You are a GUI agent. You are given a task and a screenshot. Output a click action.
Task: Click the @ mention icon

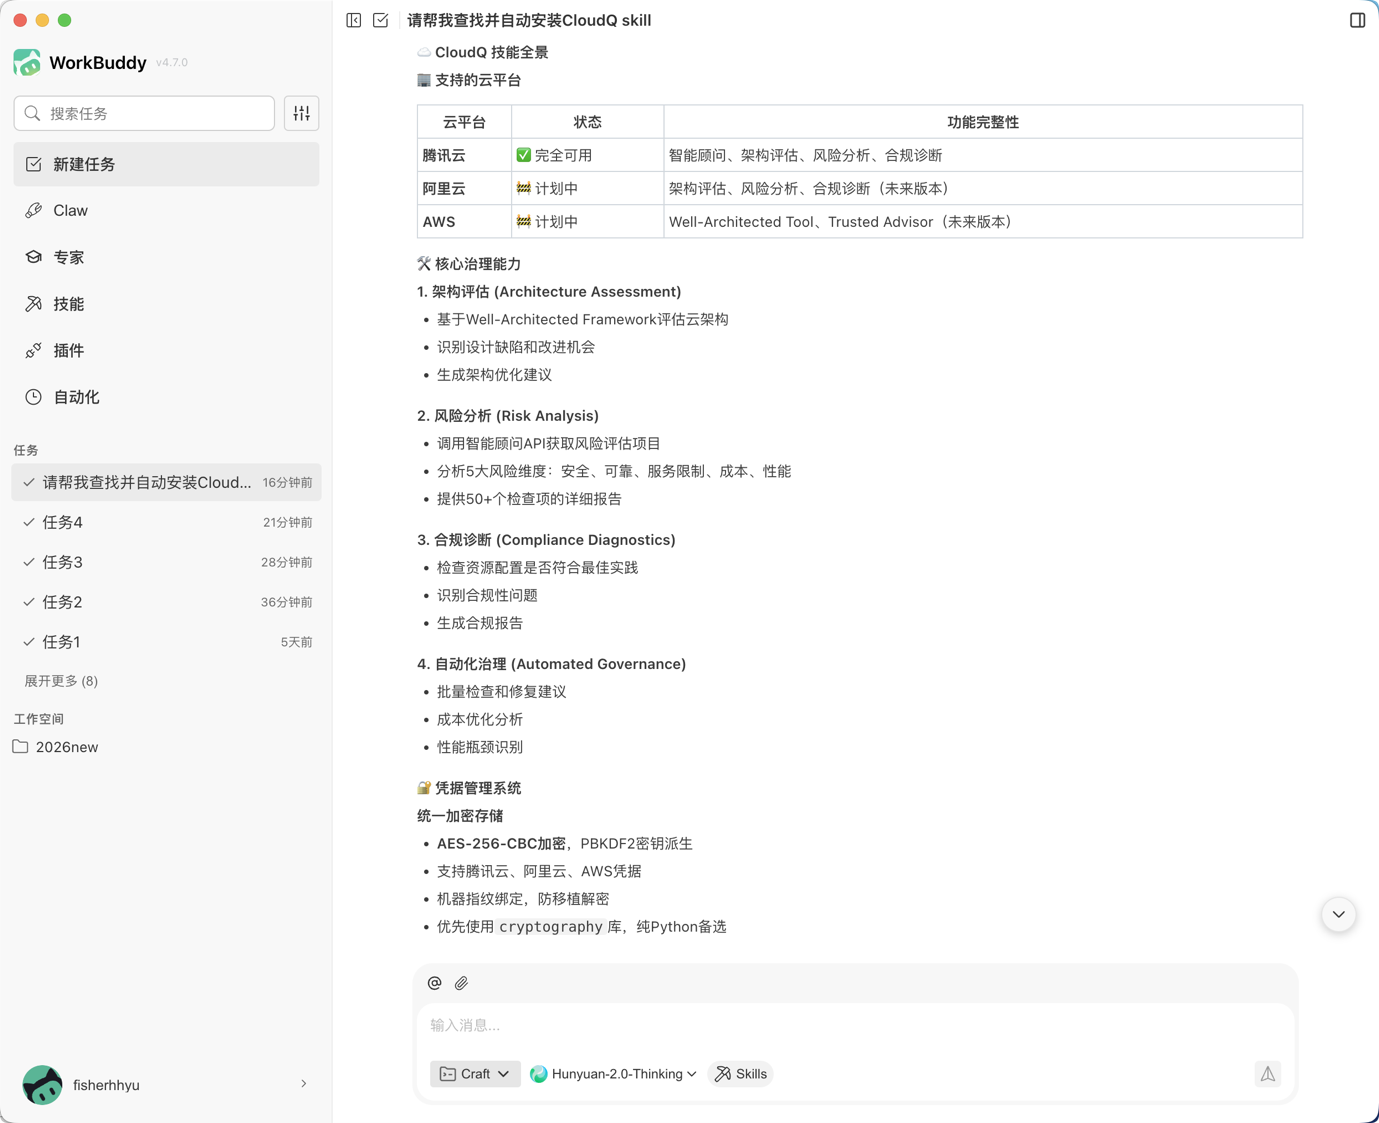tap(434, 983)
